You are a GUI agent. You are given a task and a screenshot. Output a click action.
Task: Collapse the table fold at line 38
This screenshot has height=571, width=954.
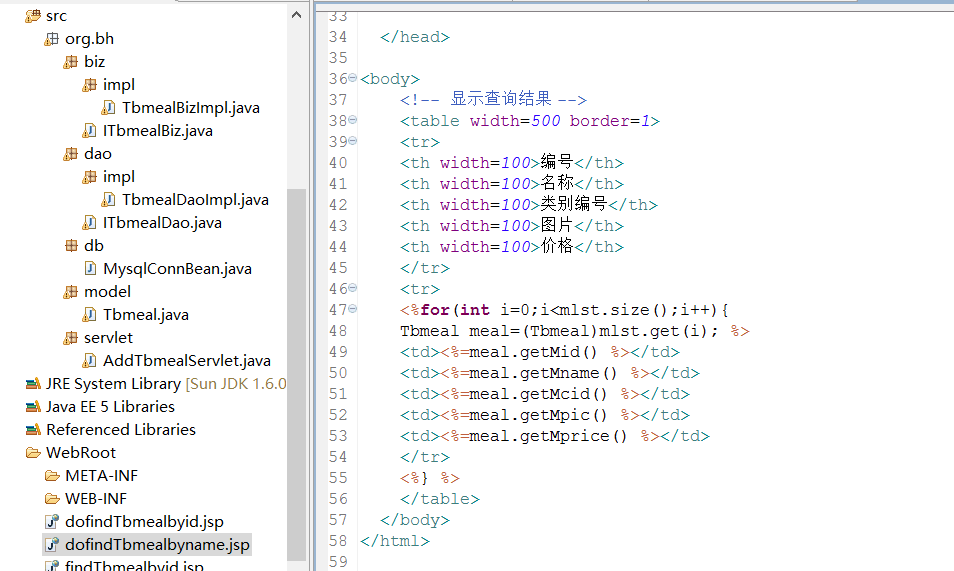(353, 120)
